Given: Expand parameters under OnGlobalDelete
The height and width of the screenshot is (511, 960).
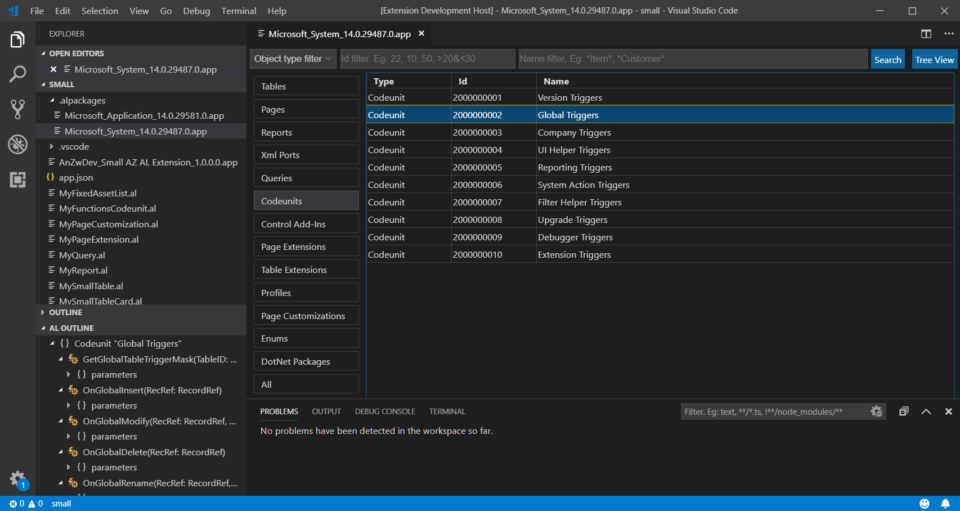Looking at the screenshot, I should 69,468.
